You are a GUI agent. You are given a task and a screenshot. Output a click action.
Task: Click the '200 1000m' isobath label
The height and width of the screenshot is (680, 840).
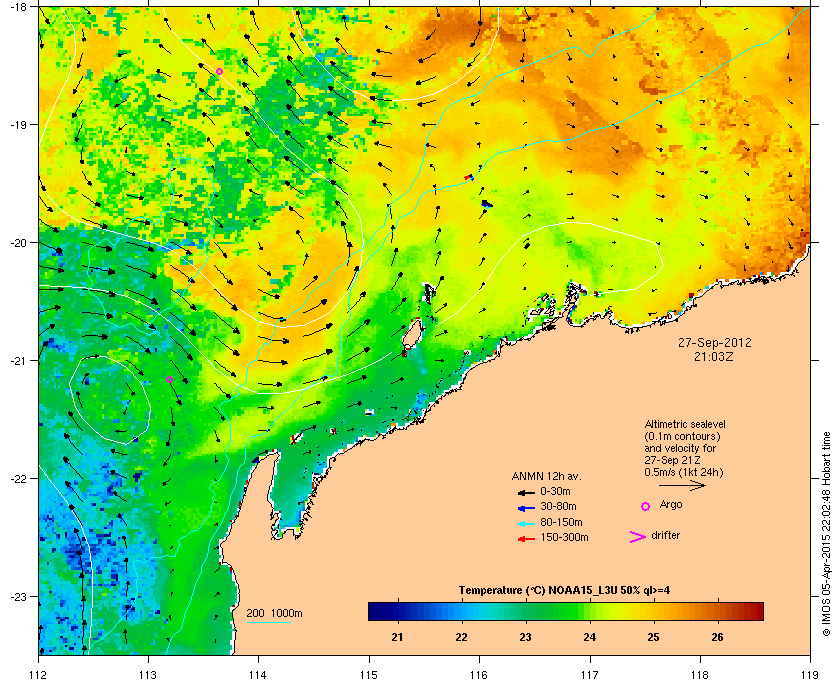274,613
